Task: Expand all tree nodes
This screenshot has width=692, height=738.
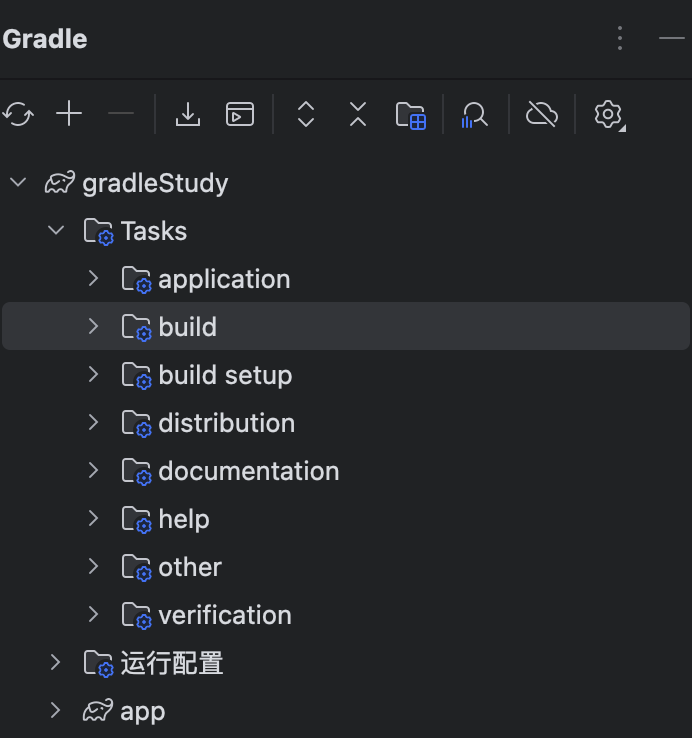Action: [306, 114]
